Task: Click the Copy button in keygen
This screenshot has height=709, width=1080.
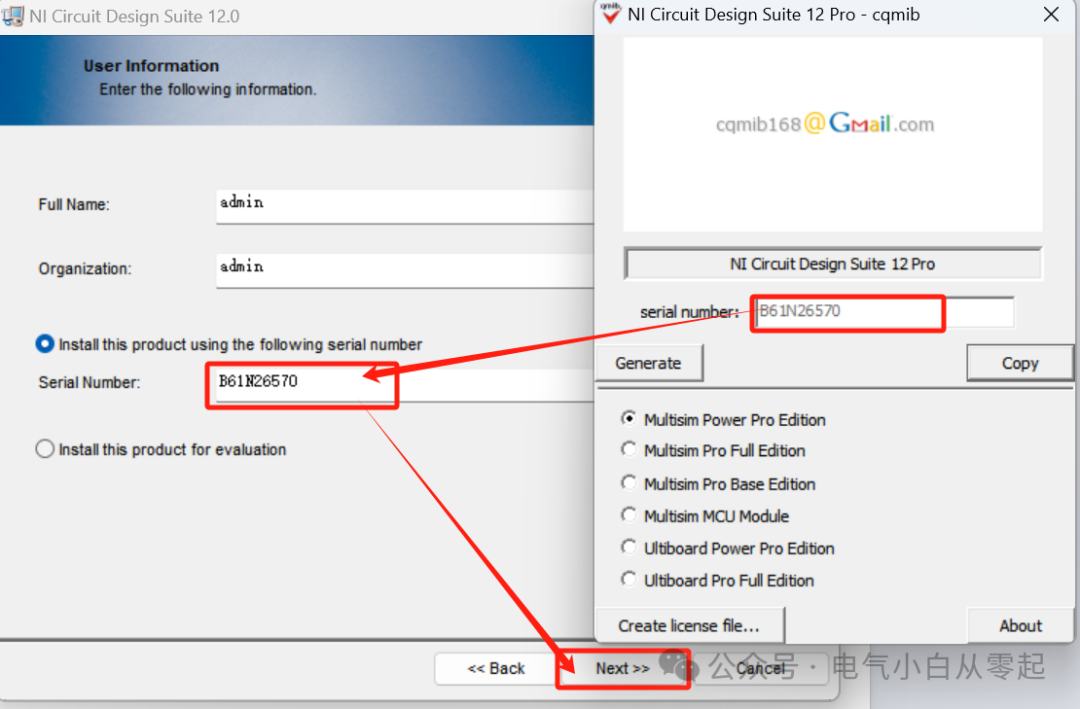Action: click(x=1020, y=363)
